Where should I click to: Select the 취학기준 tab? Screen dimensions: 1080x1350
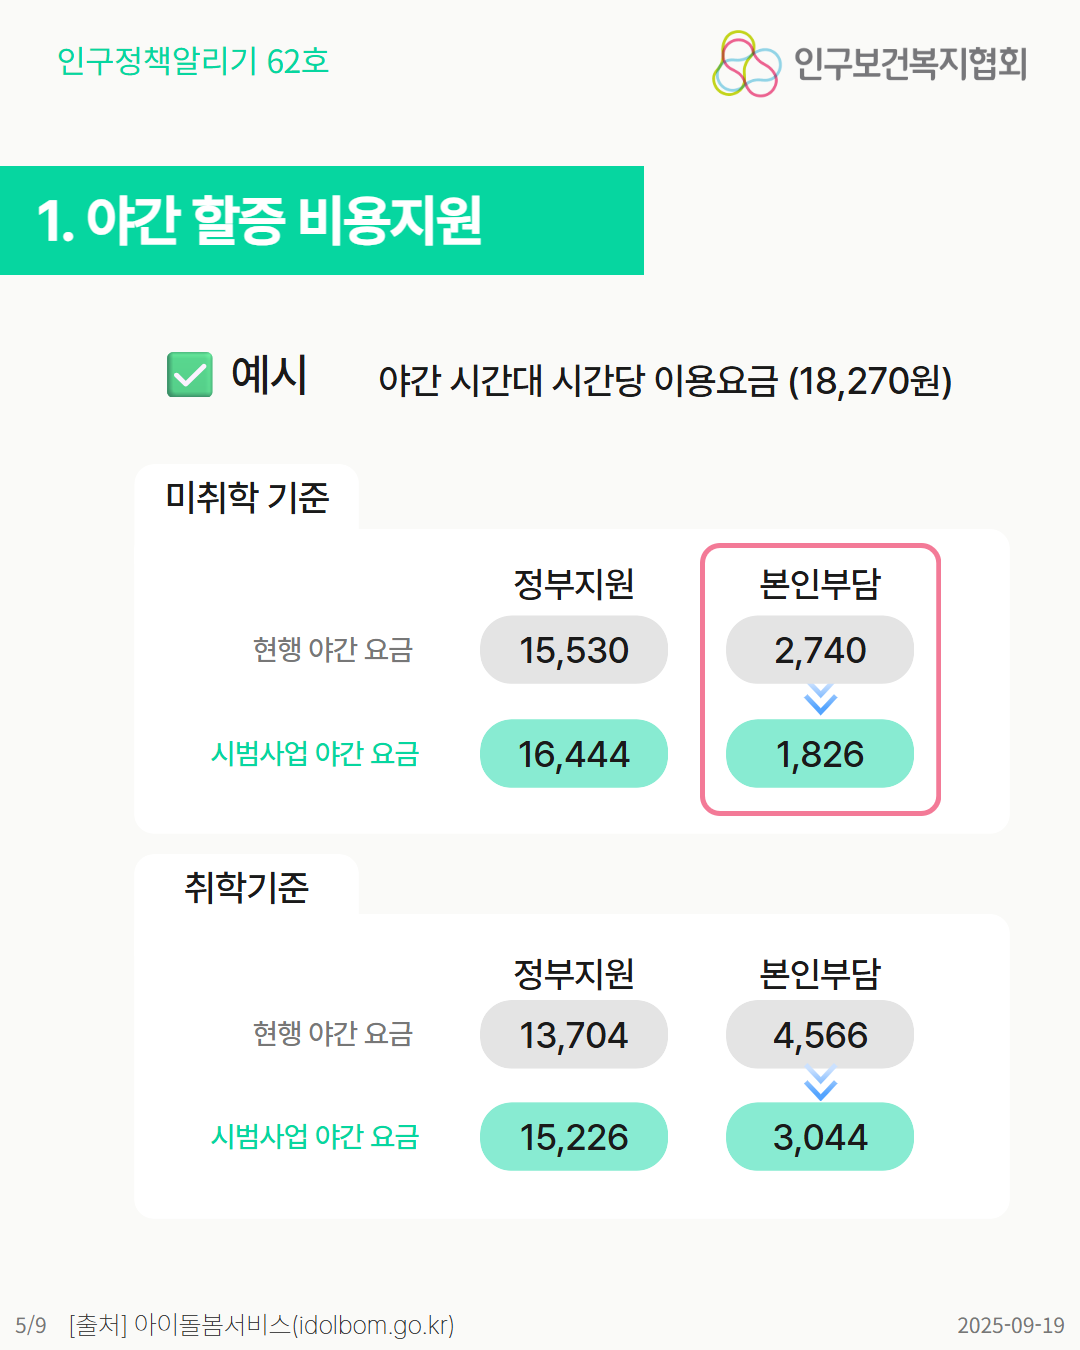click(x=247, y=887)
